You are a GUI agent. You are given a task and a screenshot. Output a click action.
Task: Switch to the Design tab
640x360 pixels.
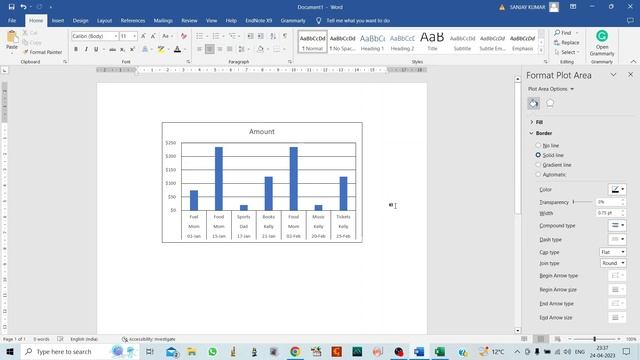(80, 20)
